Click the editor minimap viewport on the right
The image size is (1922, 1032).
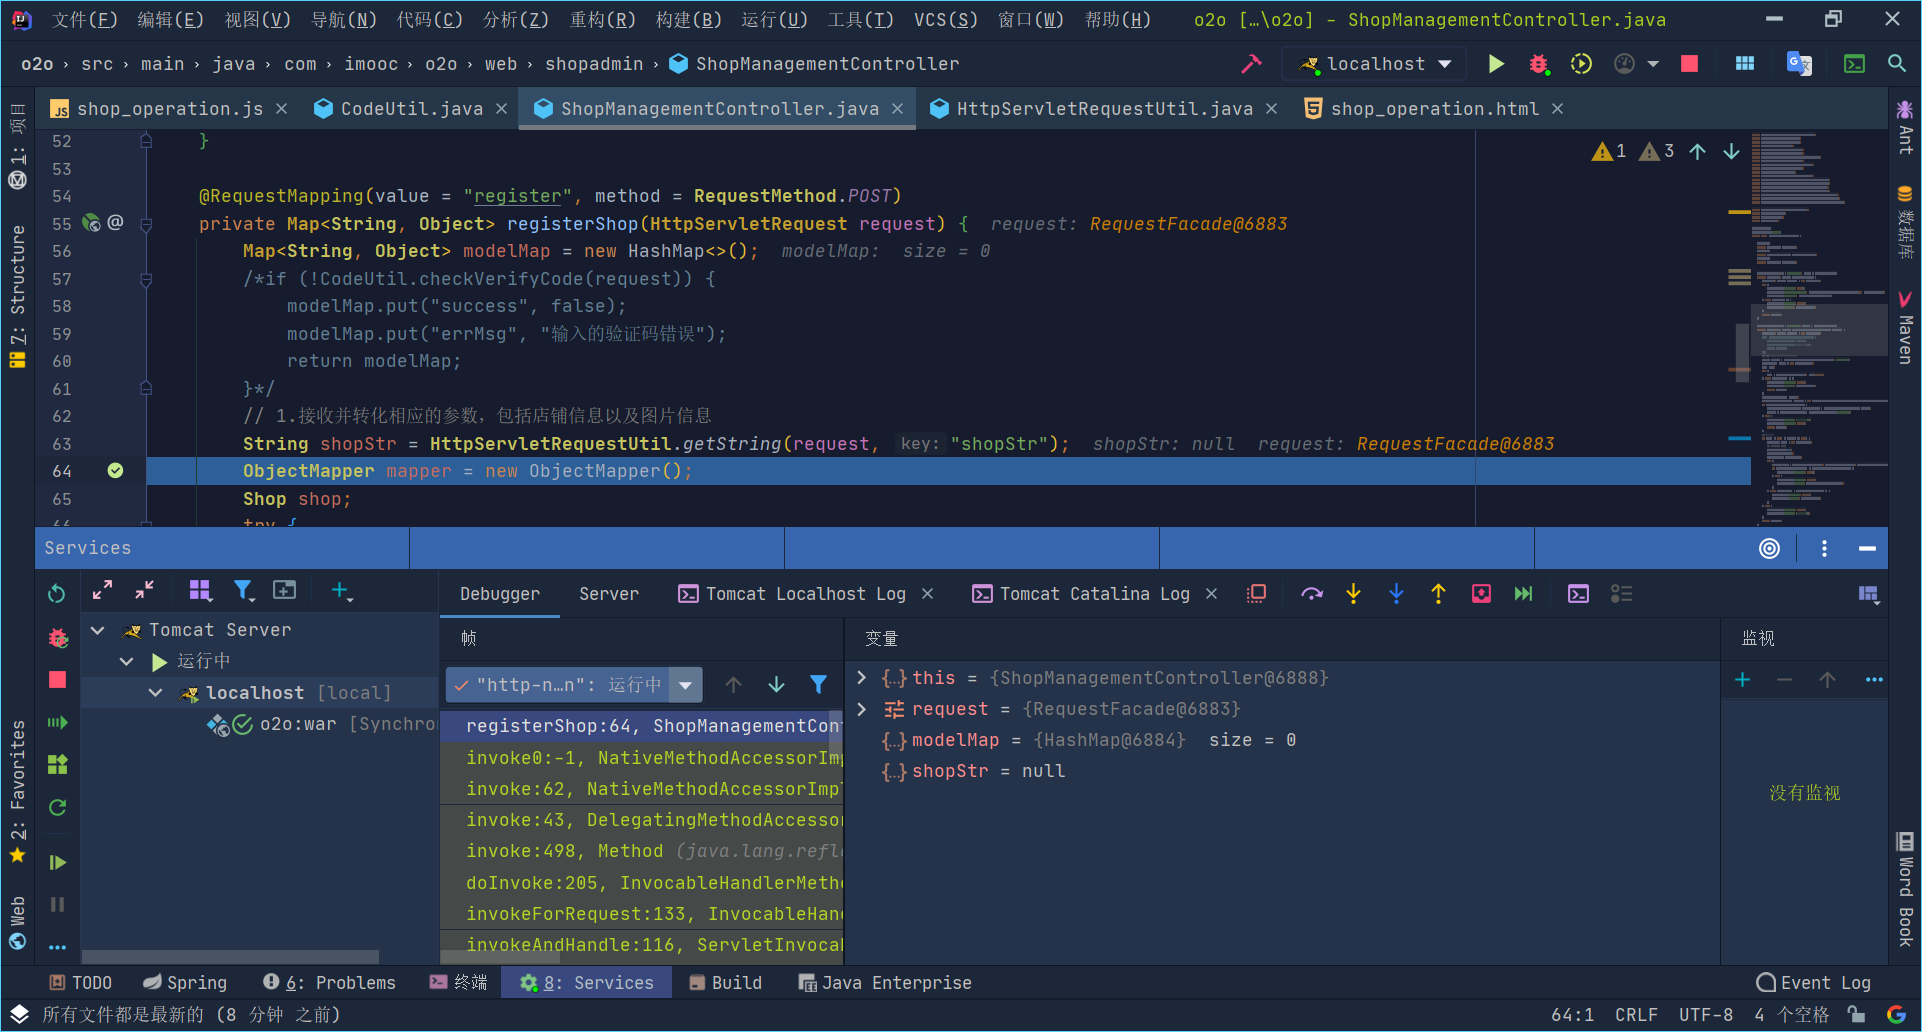click(1818, 331)
